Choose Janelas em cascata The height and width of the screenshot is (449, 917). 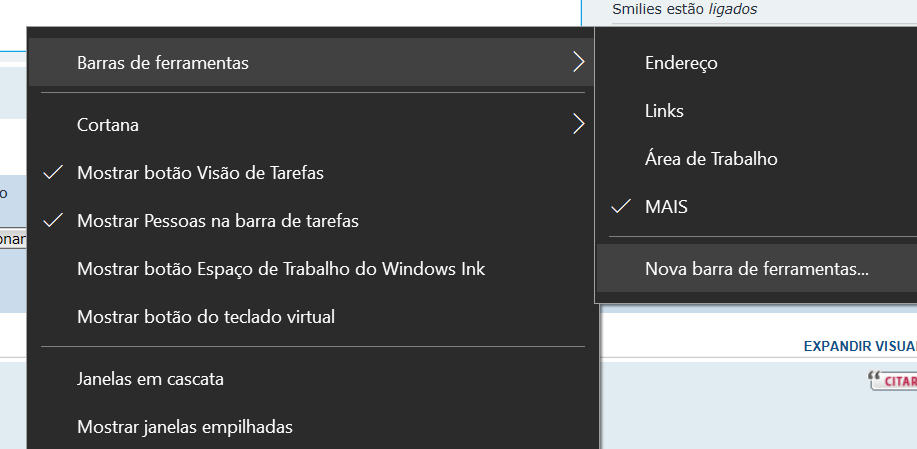pyautogui.click(x=150, y=380)
